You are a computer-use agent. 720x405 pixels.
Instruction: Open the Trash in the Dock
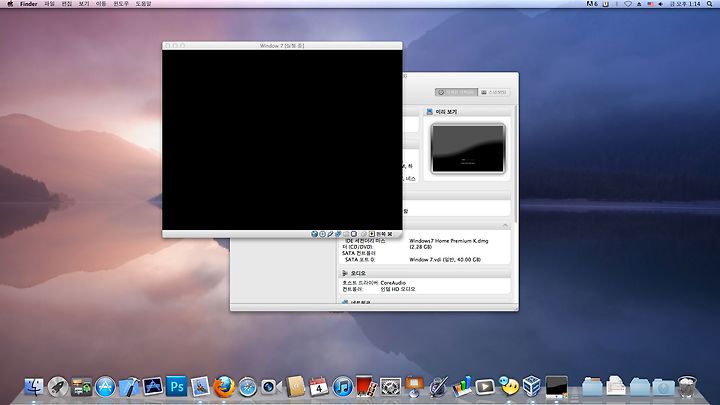(x=687, y=387)
